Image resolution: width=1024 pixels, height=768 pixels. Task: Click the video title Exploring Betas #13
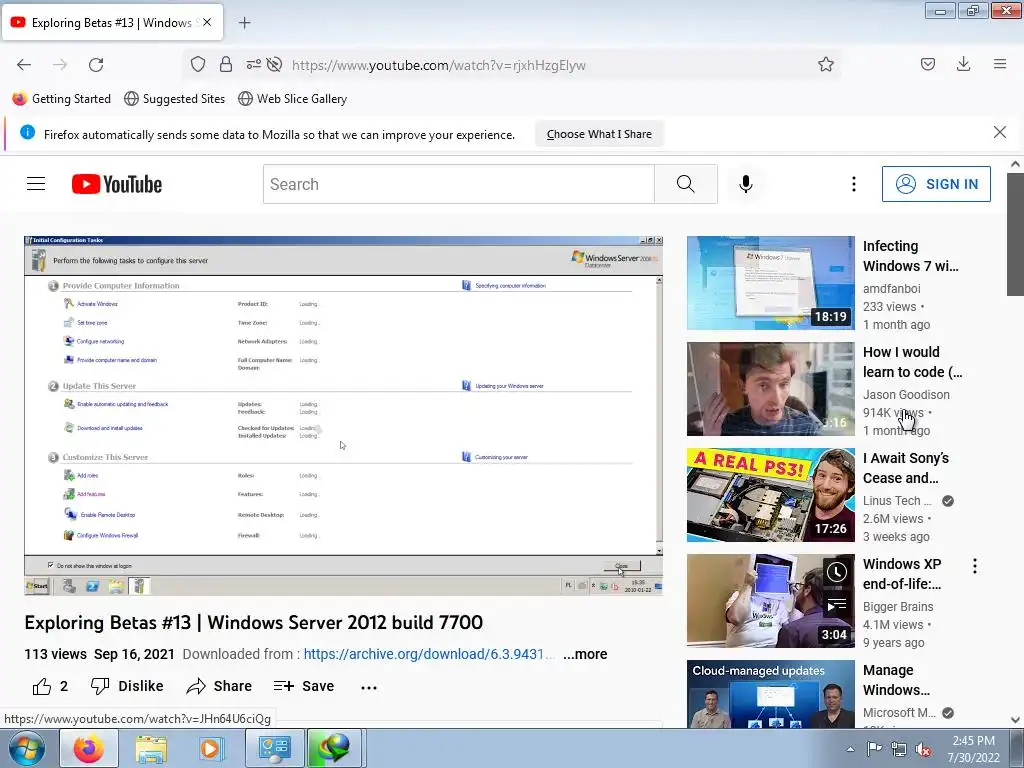point(253,622)
